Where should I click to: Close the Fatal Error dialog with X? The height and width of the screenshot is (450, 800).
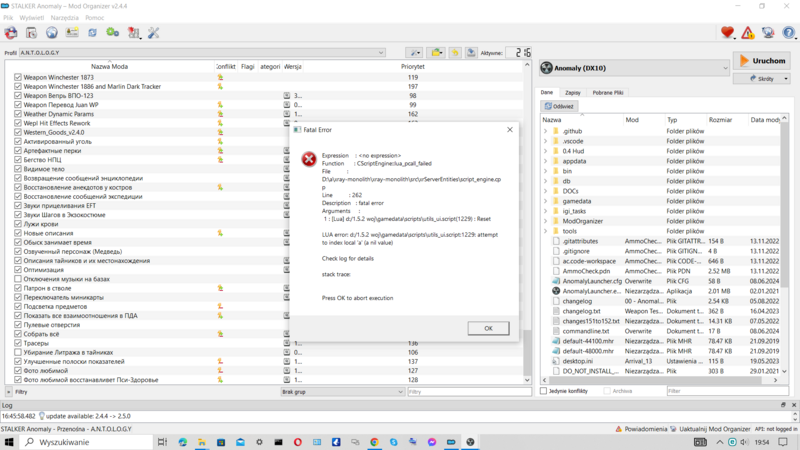[x=510, y=130]
